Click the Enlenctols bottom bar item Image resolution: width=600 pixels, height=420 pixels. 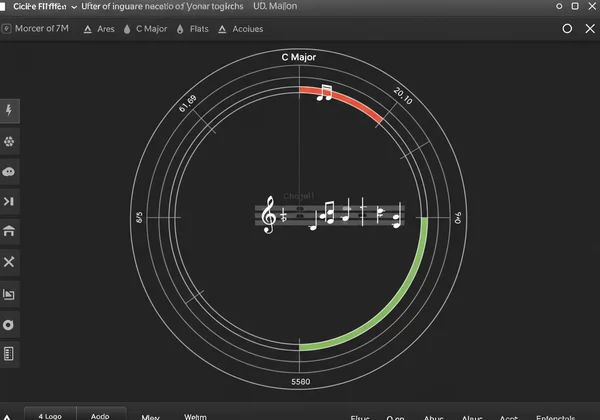click(x=555, y=418)
